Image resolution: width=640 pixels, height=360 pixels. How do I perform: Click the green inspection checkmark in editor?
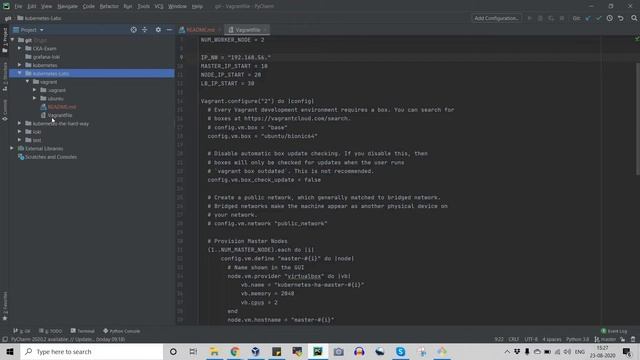637,39
